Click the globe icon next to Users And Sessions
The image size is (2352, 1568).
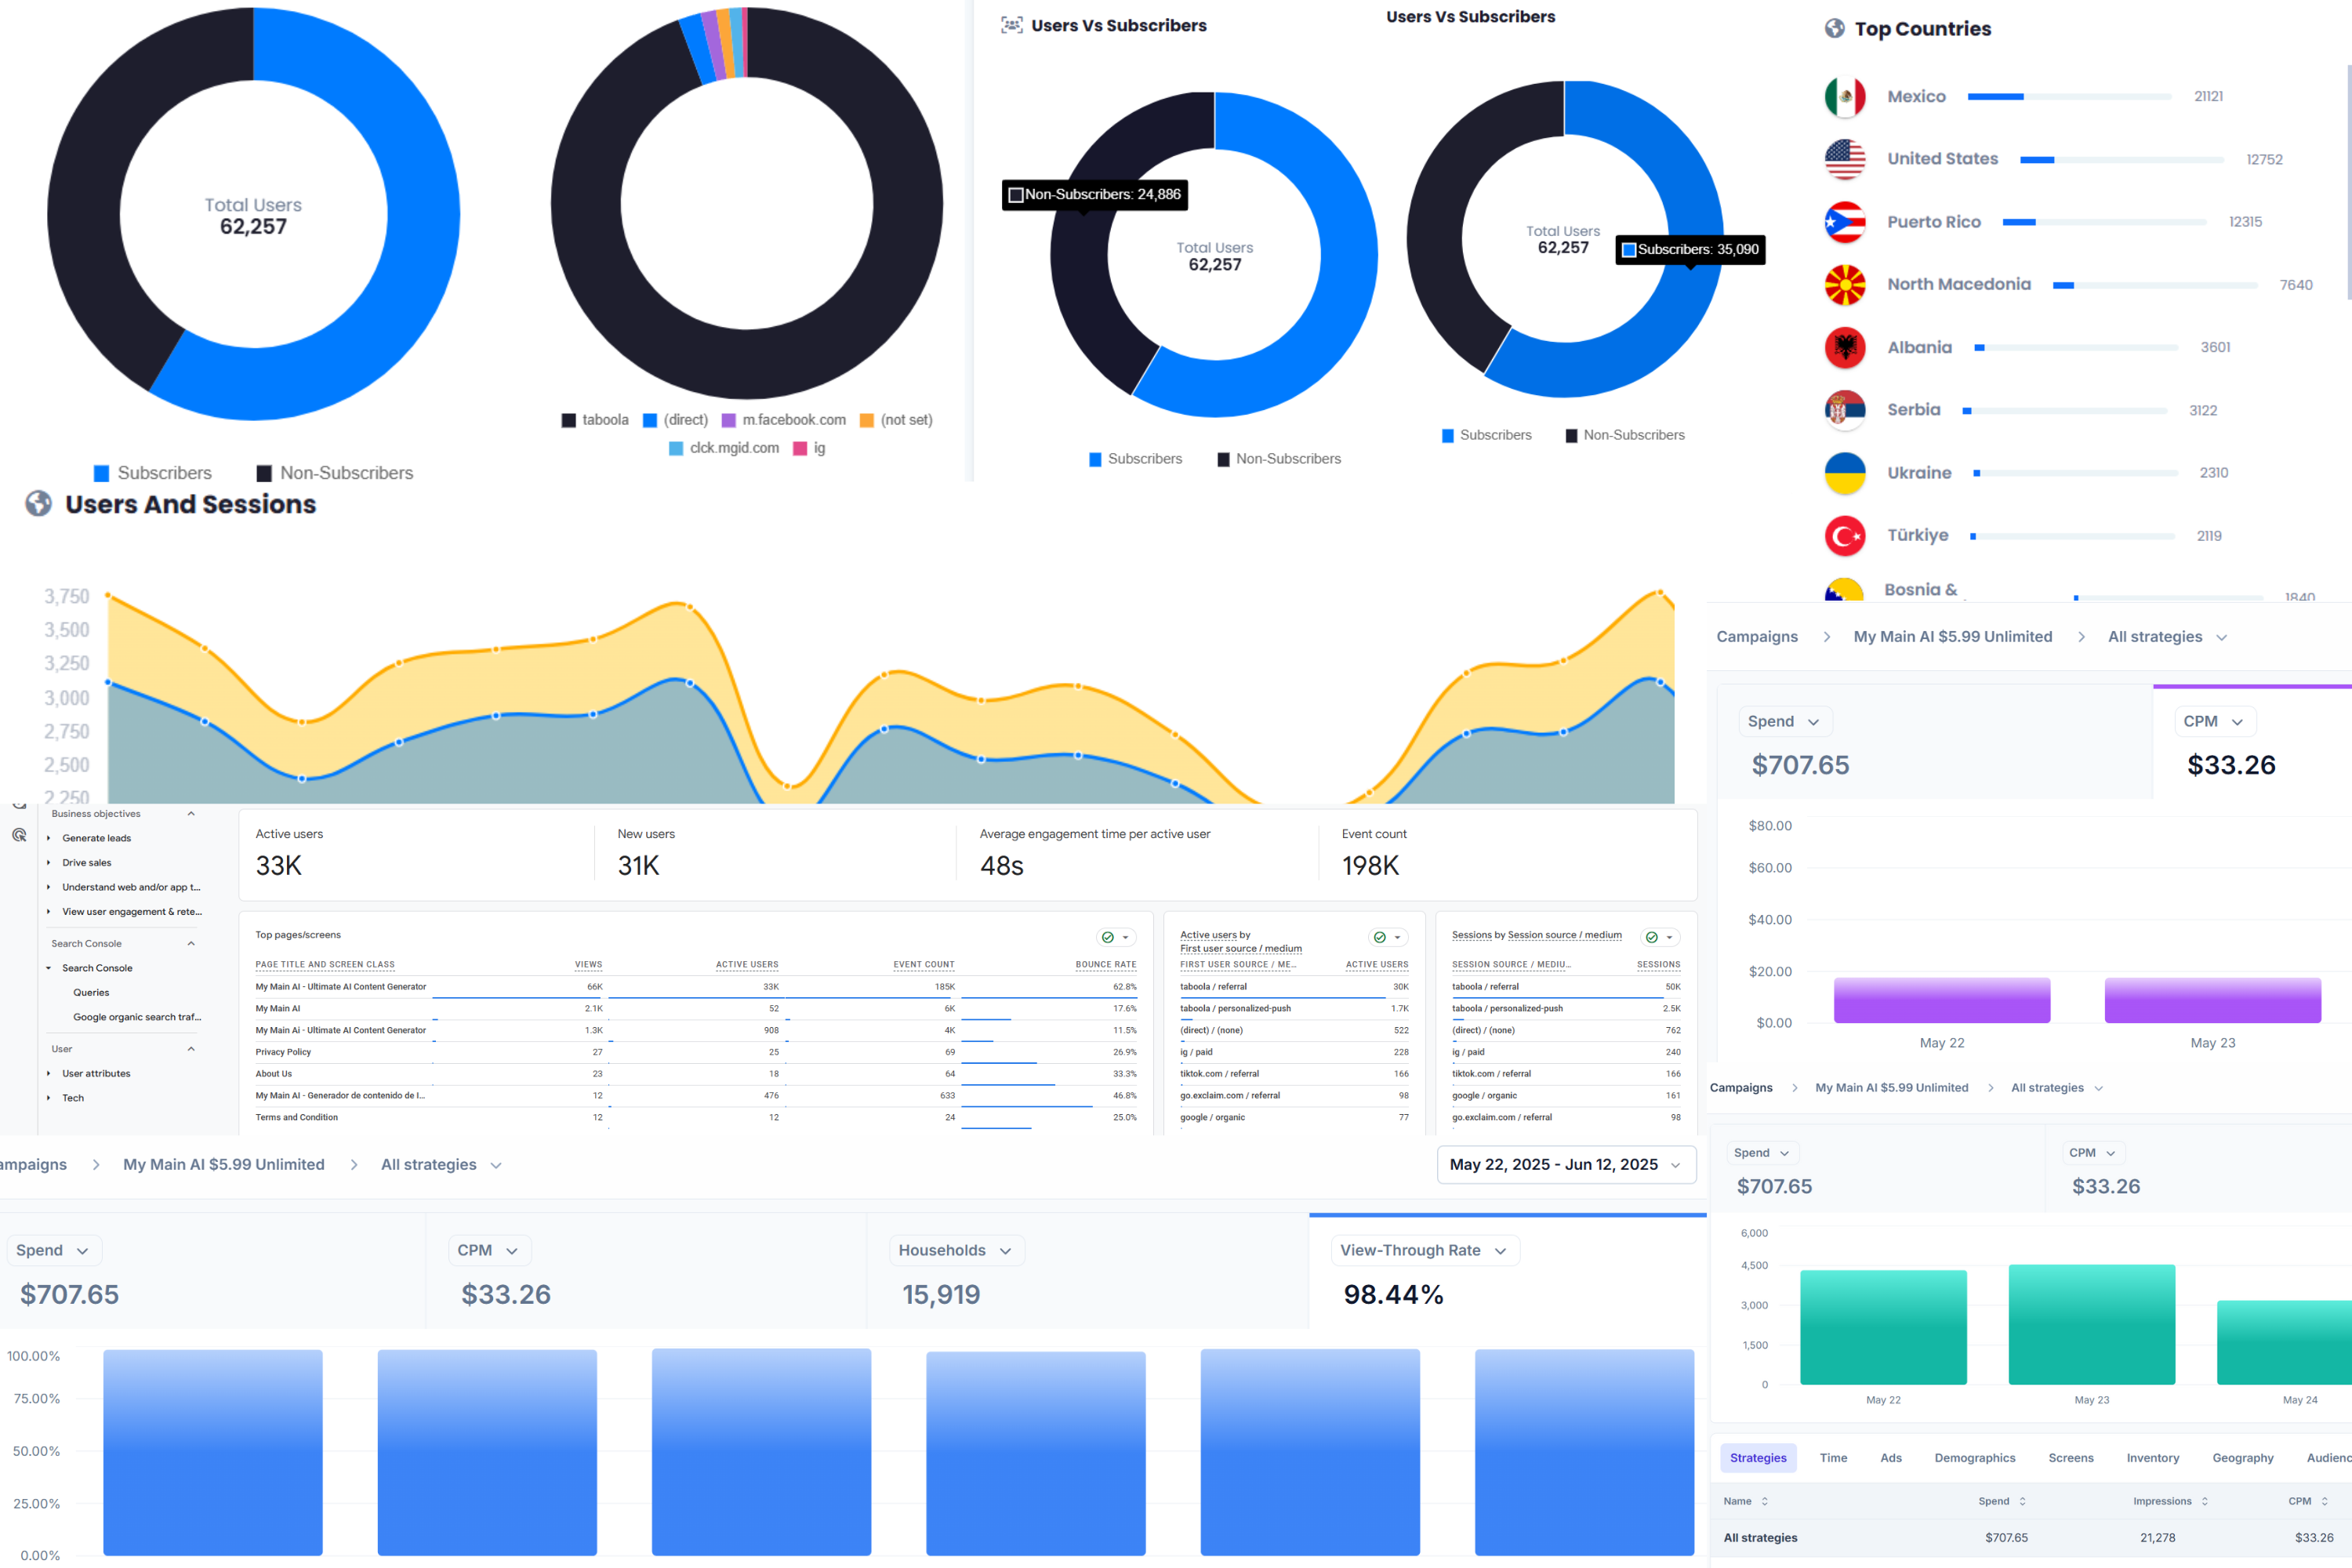38,503
